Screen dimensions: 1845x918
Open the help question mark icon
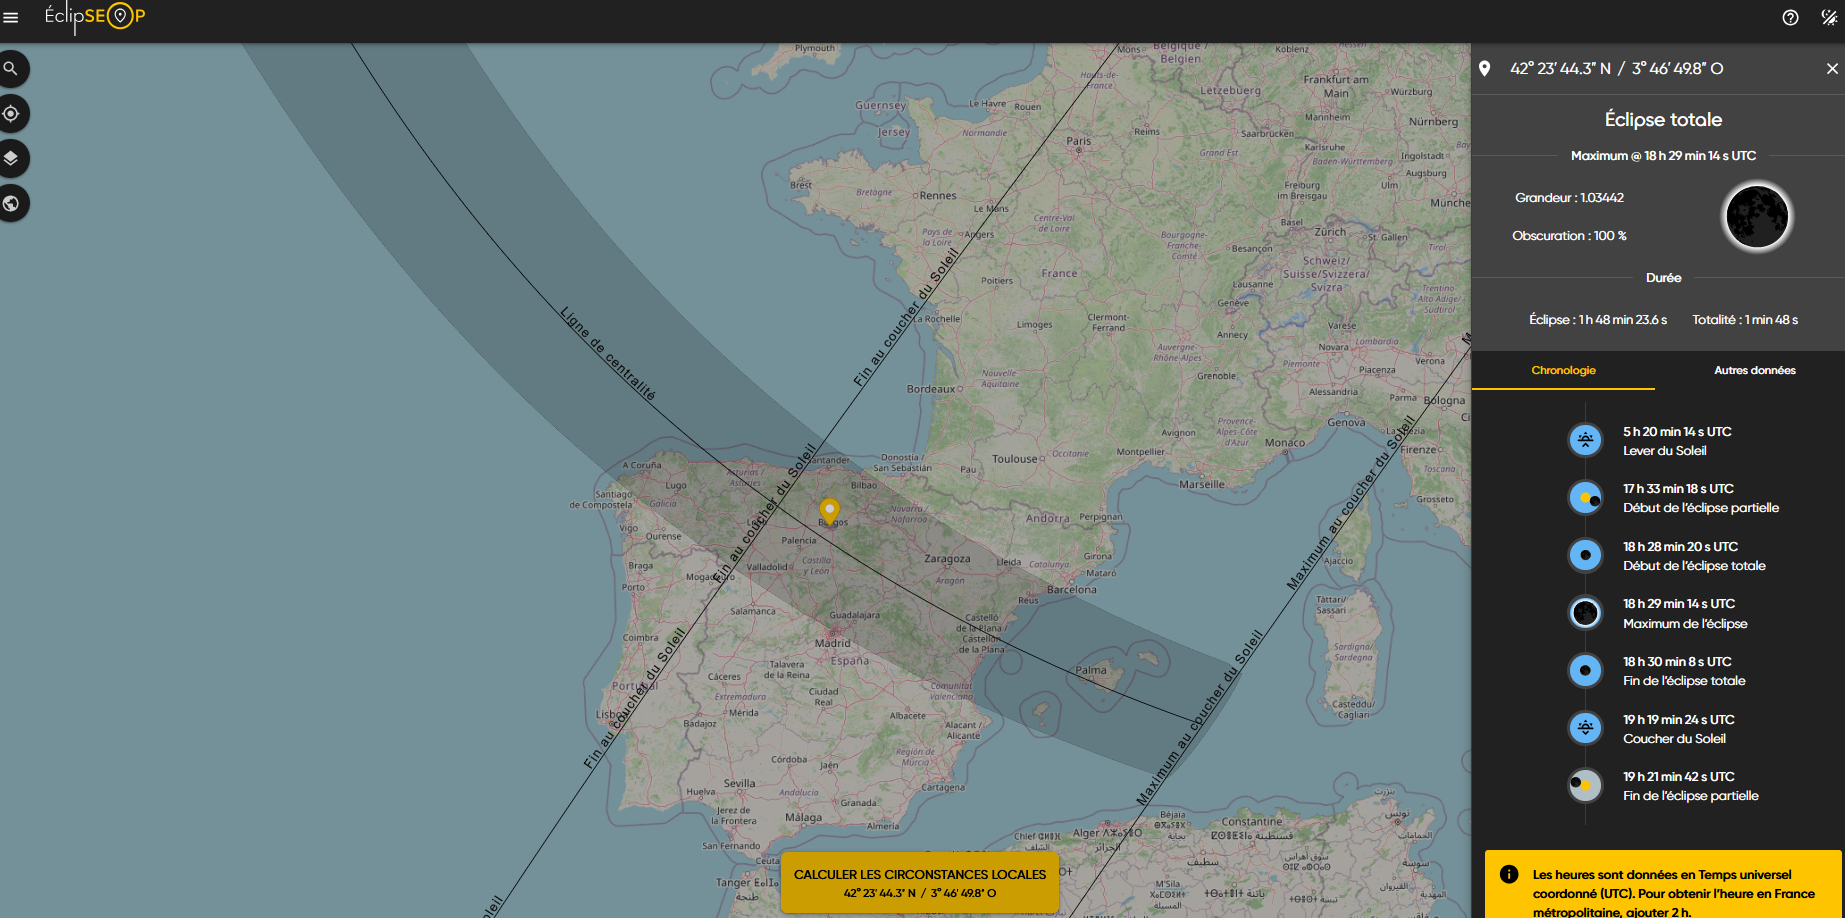coord(1790,17)
